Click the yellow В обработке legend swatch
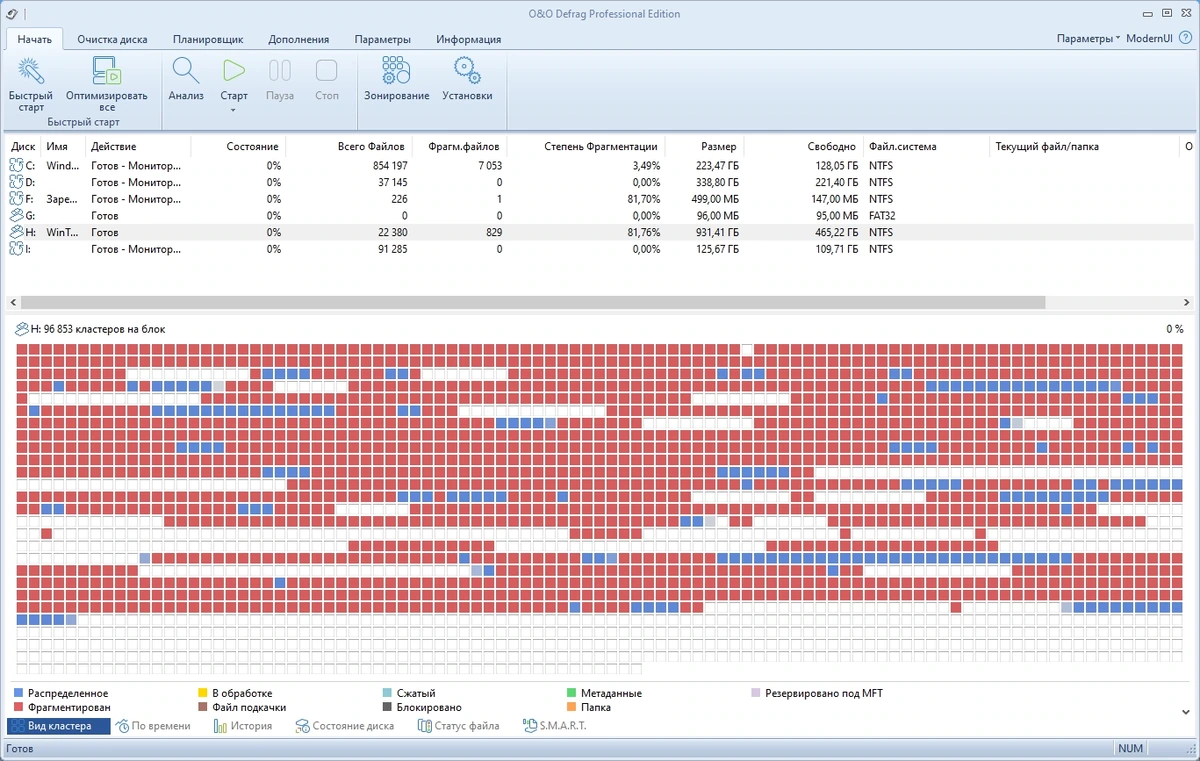This screenshot has height=761, width=1200. pos(202,693)
